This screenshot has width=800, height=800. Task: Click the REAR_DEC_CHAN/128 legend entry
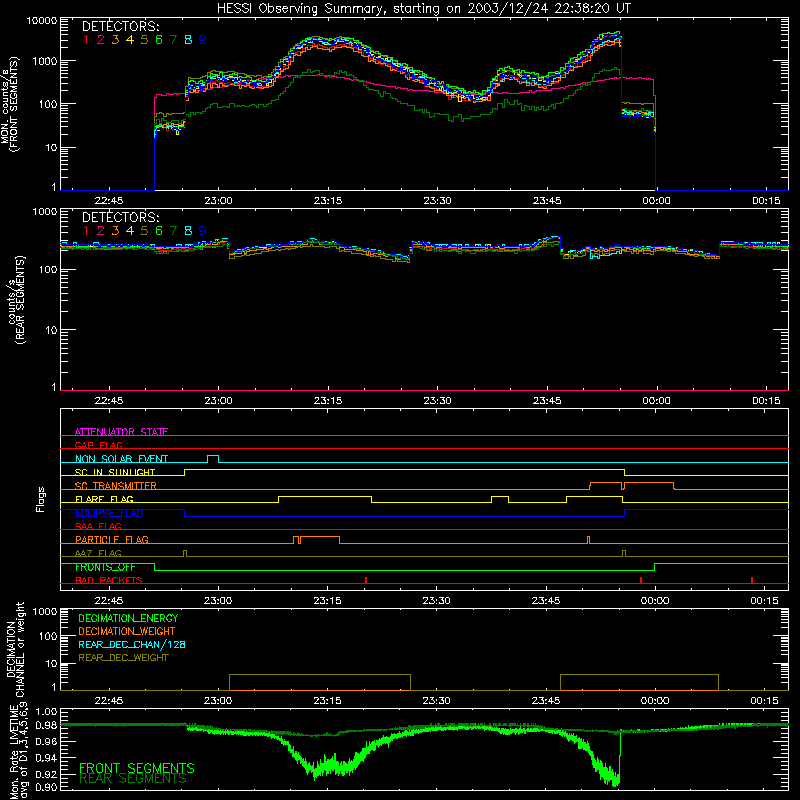132,644
